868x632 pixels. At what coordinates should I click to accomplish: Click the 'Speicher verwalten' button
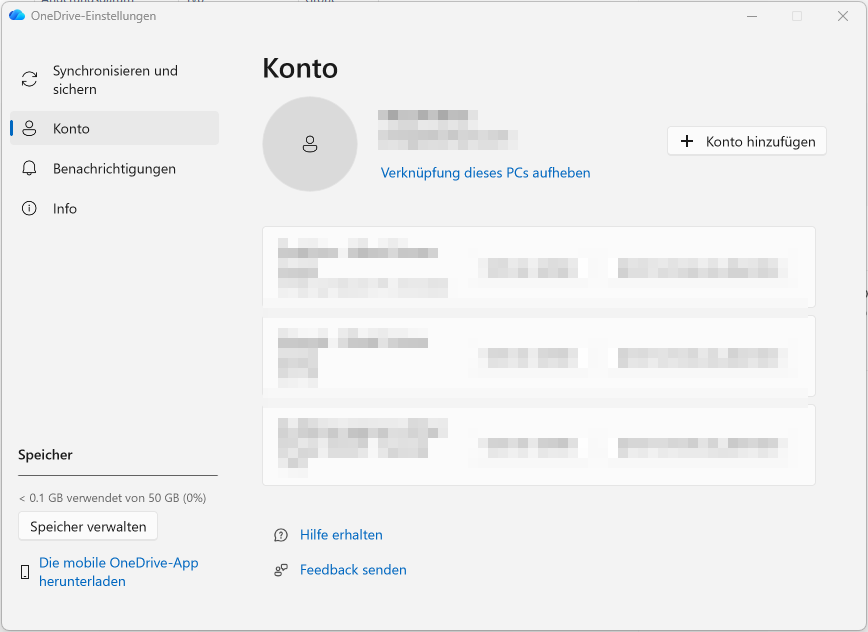(88, 527)
